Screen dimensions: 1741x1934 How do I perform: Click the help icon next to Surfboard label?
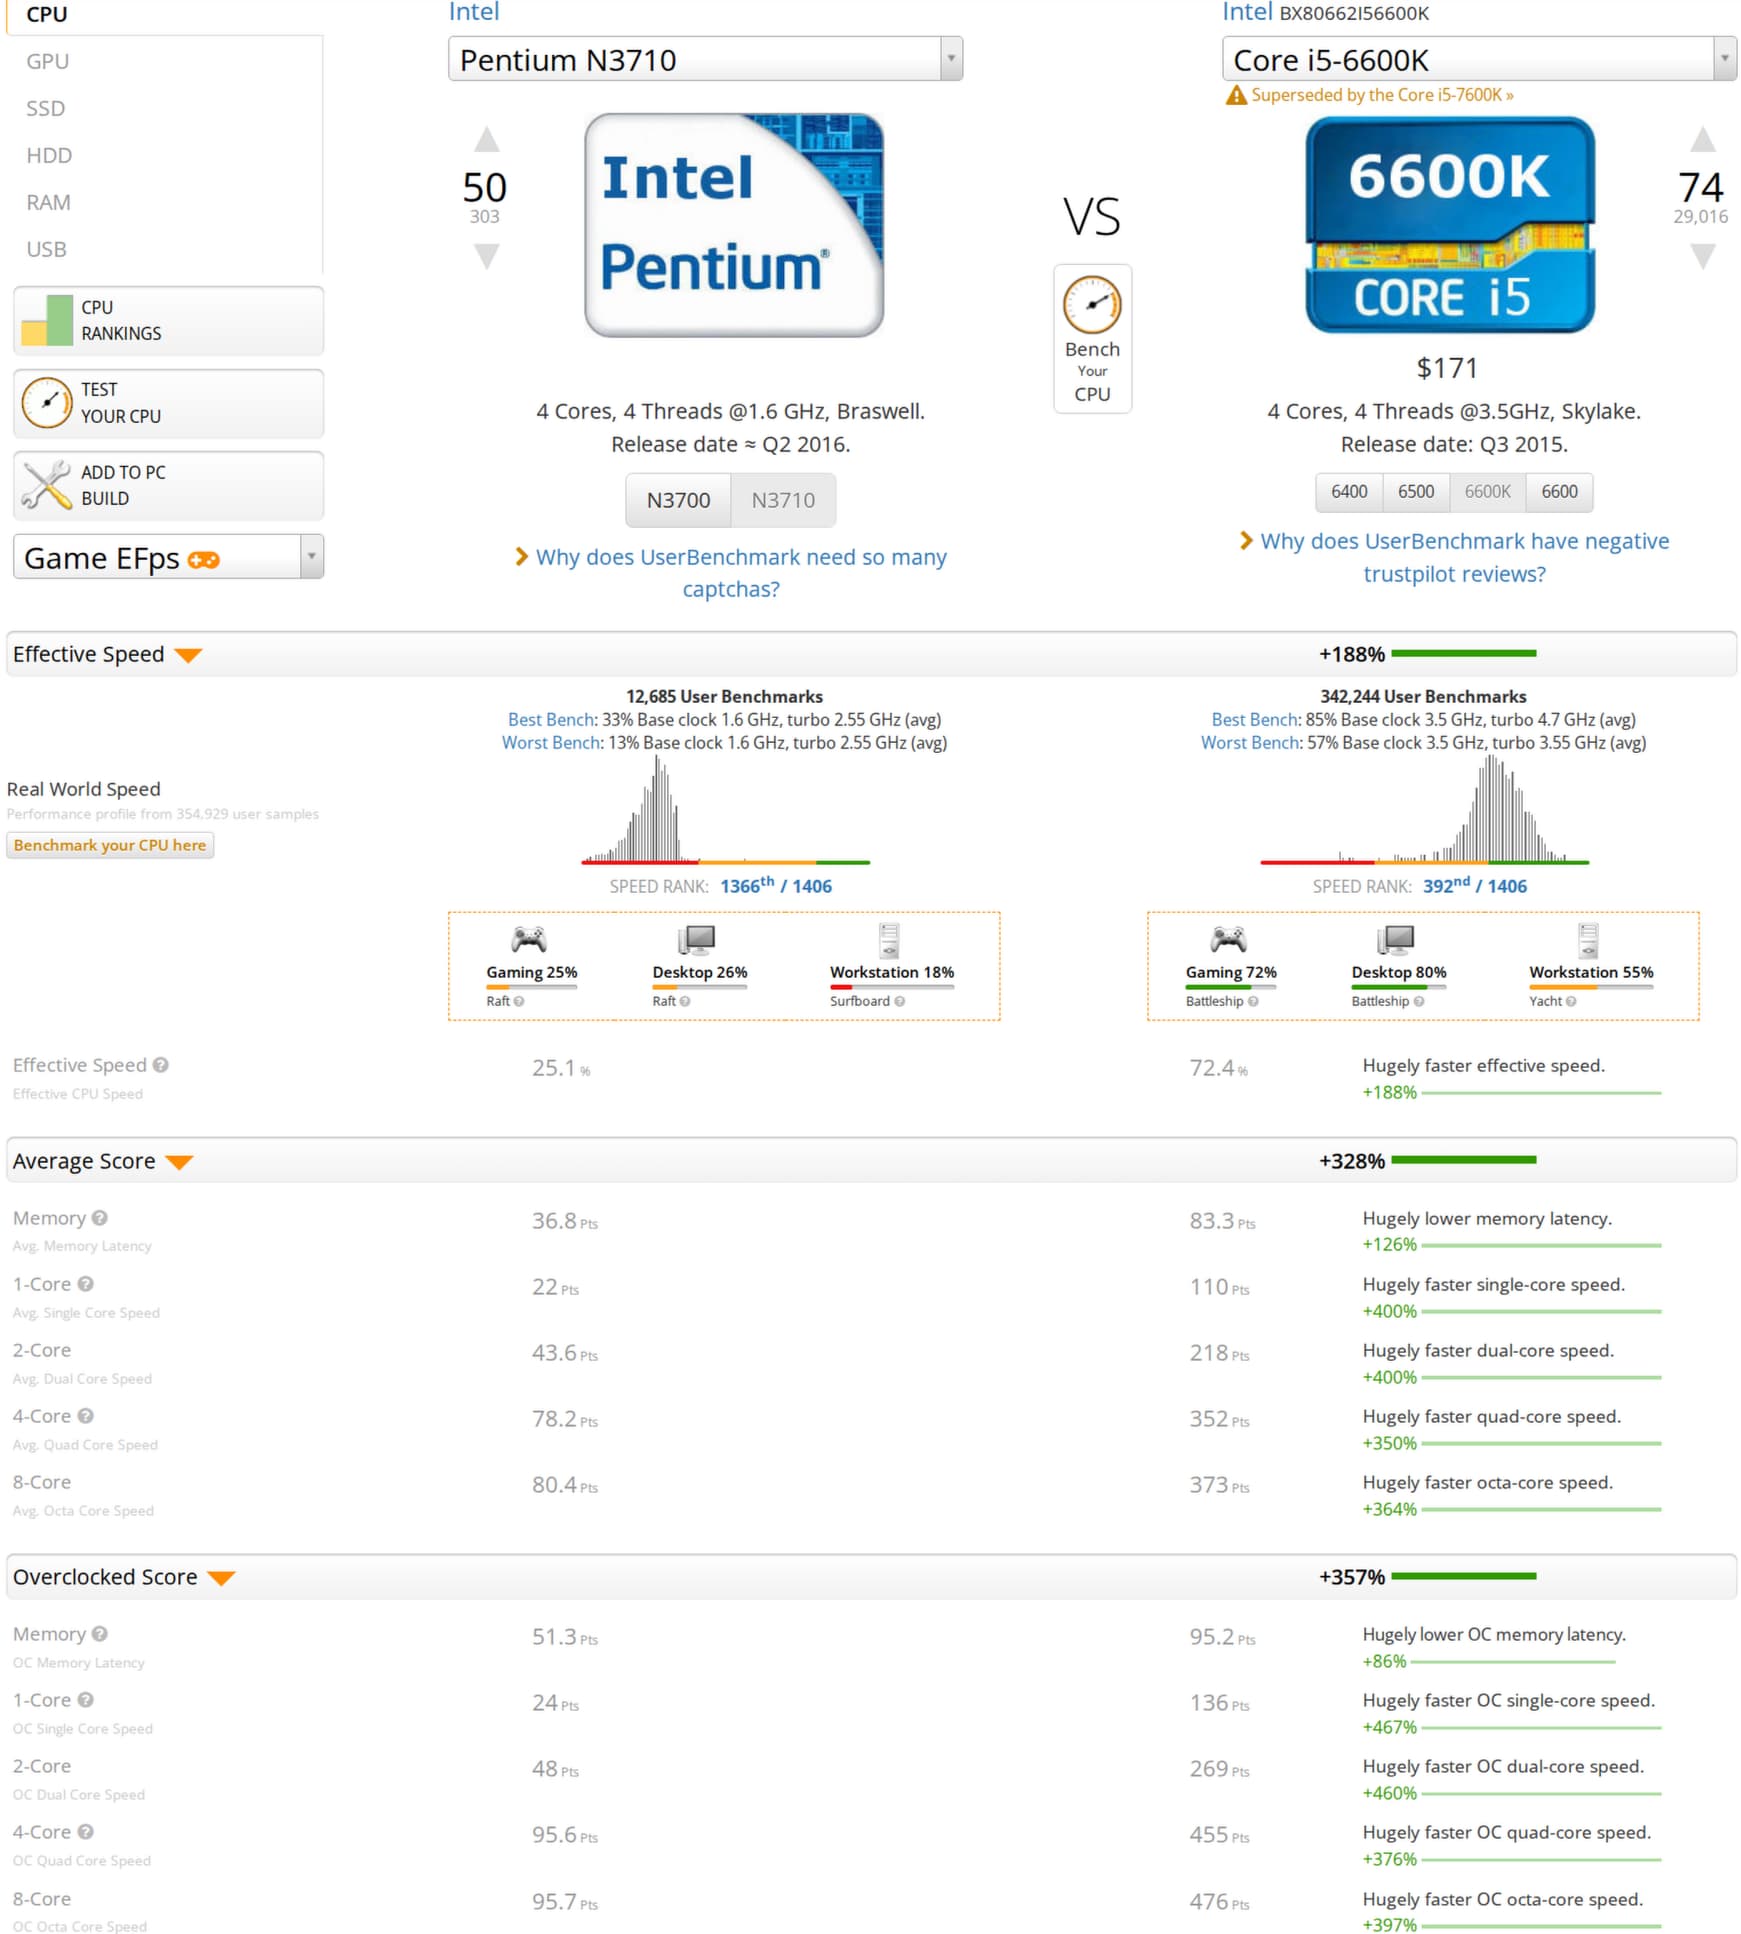(900, 1001)
